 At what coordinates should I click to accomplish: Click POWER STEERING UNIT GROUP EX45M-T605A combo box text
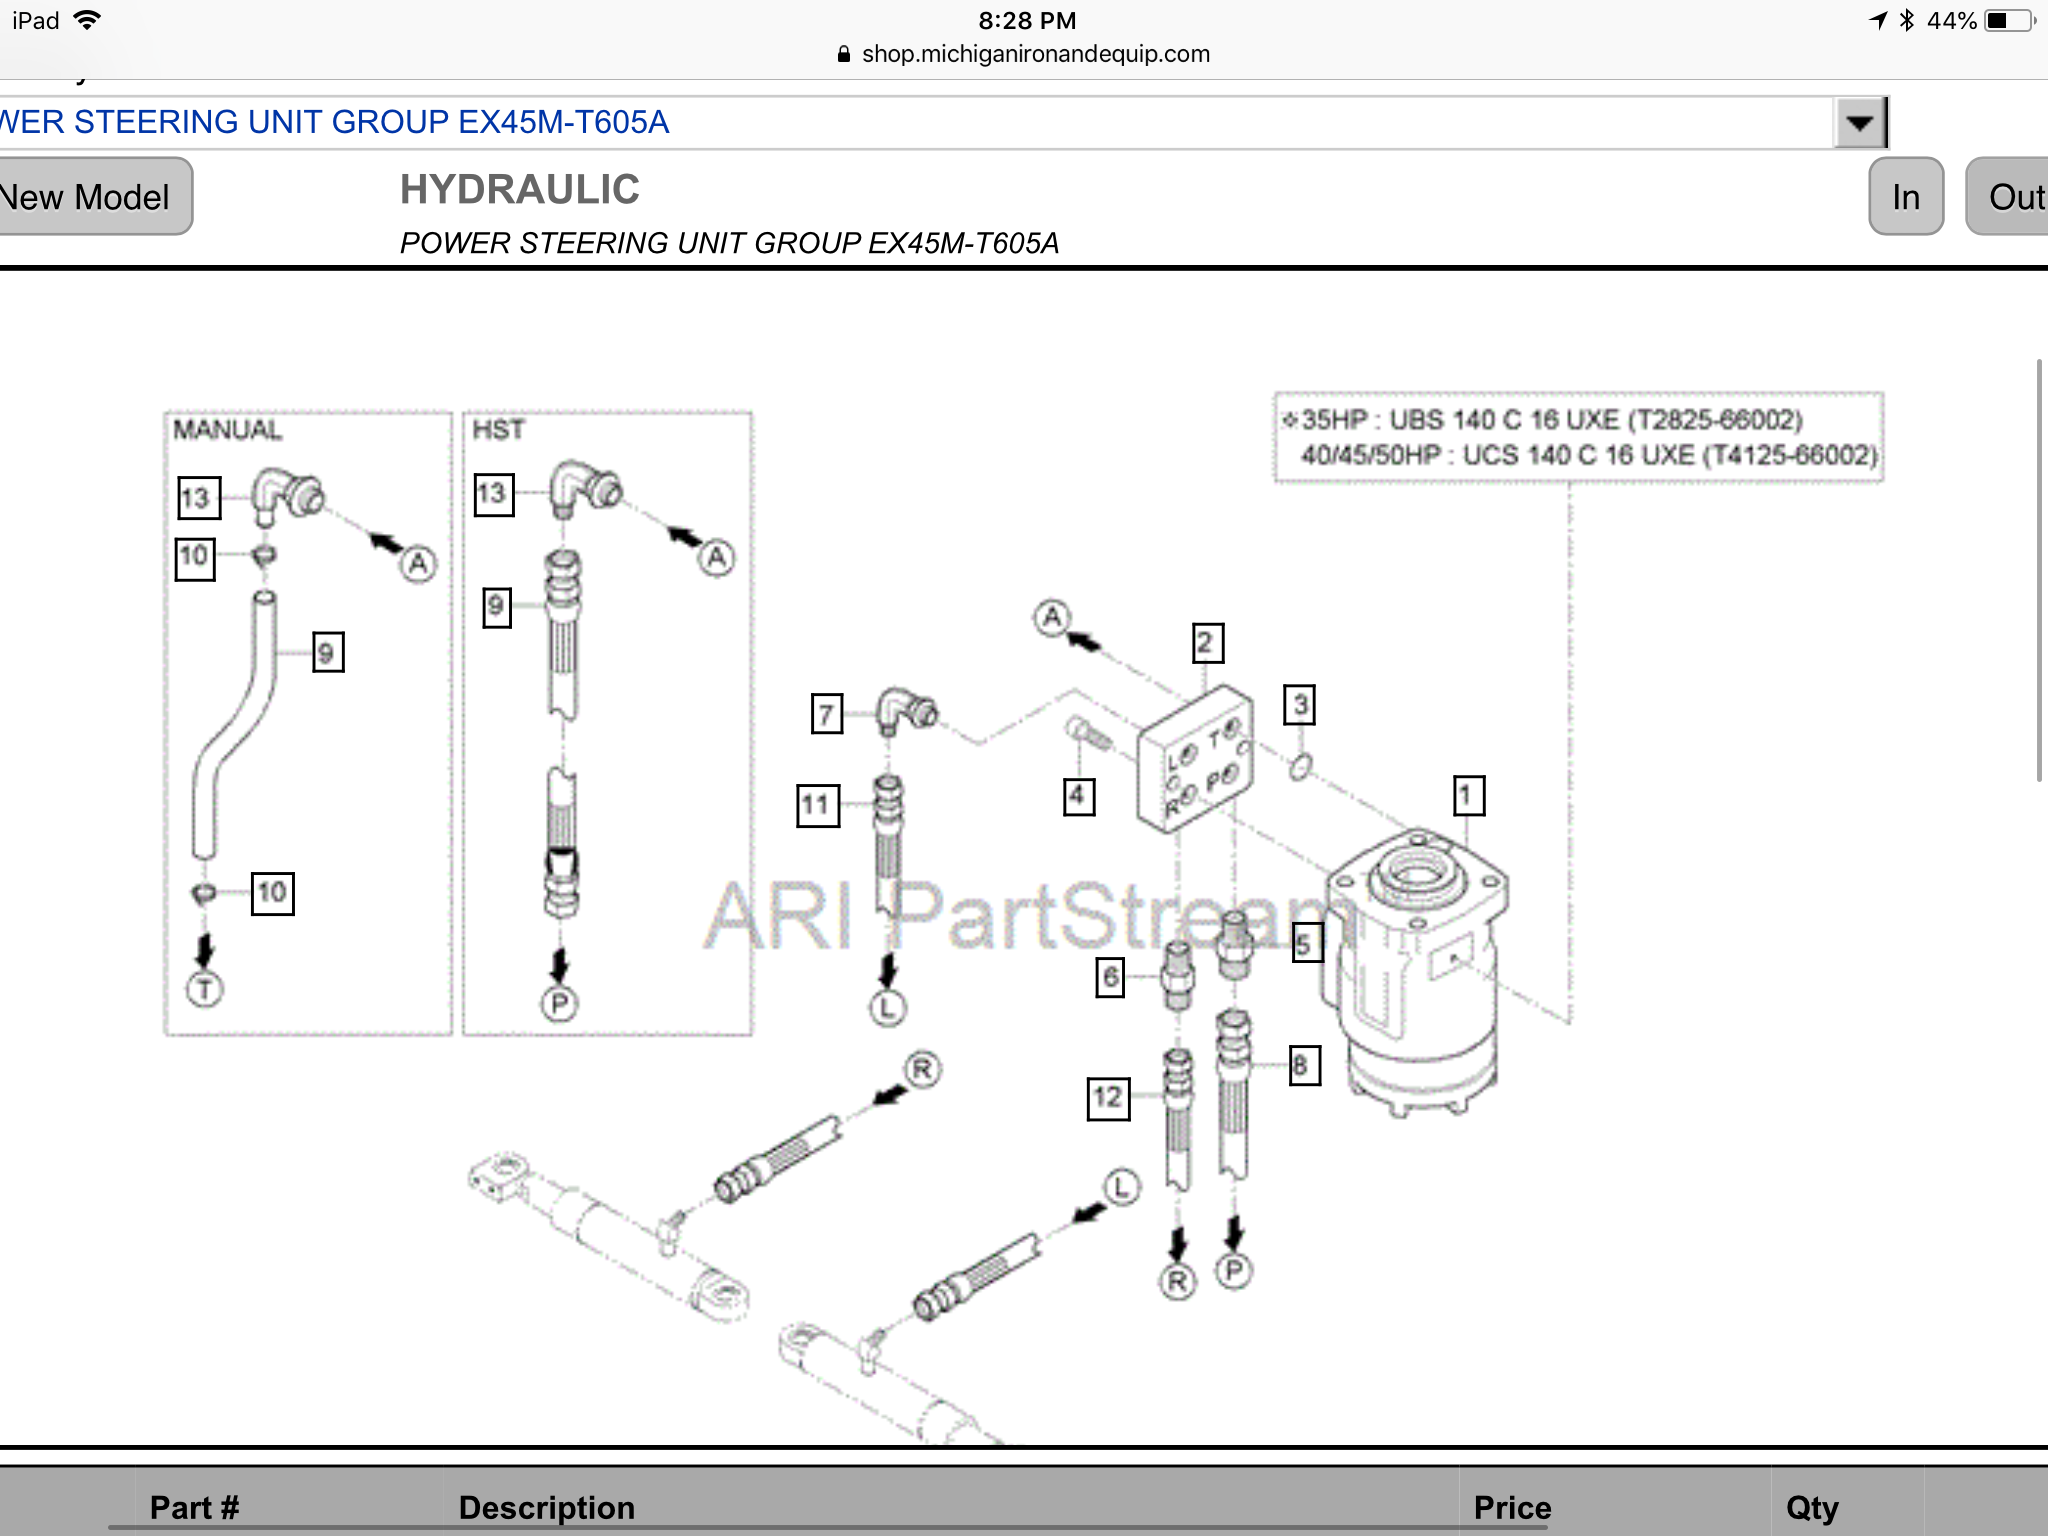point(335,123)
